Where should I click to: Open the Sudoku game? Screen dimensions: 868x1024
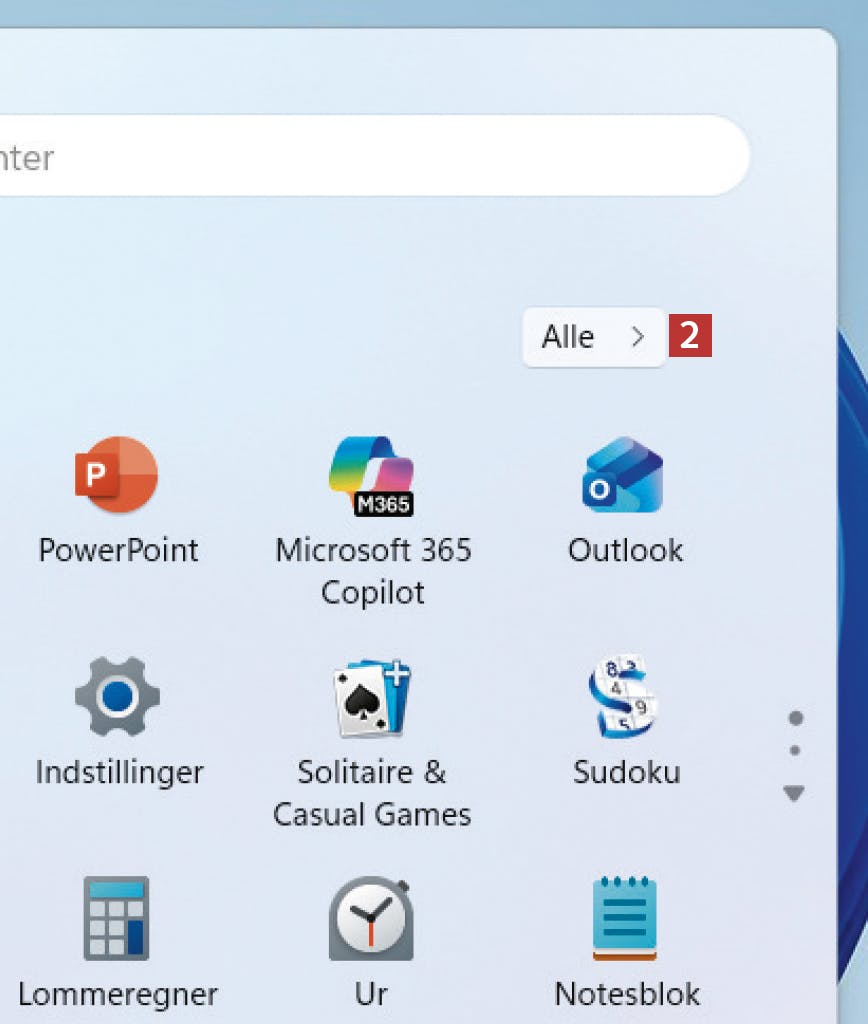[x=624, y=696]
